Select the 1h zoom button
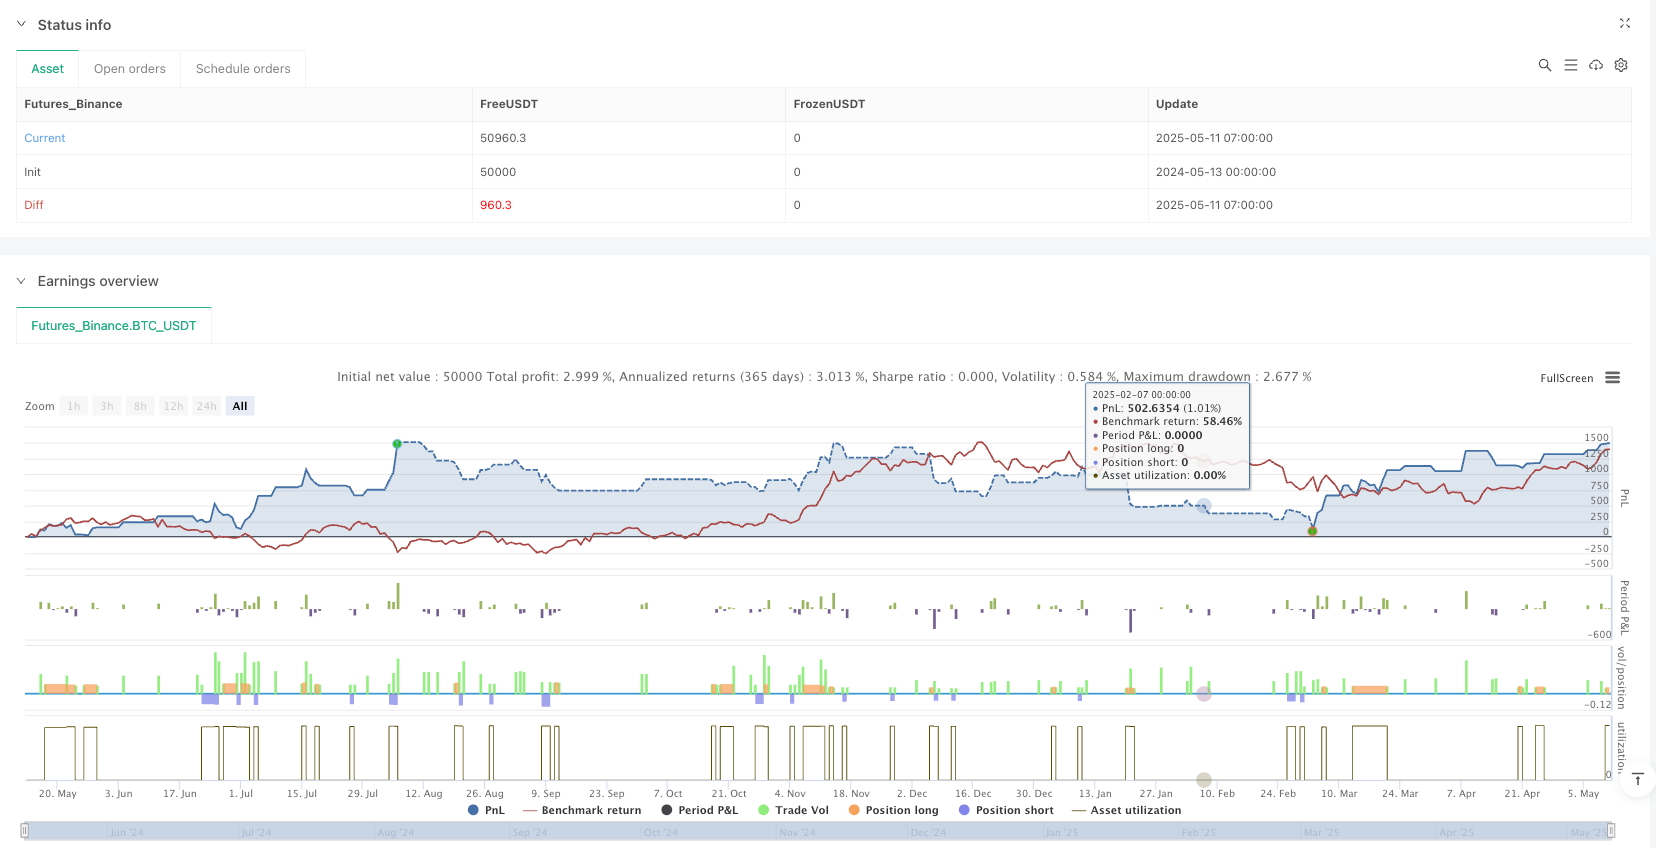 74,406
